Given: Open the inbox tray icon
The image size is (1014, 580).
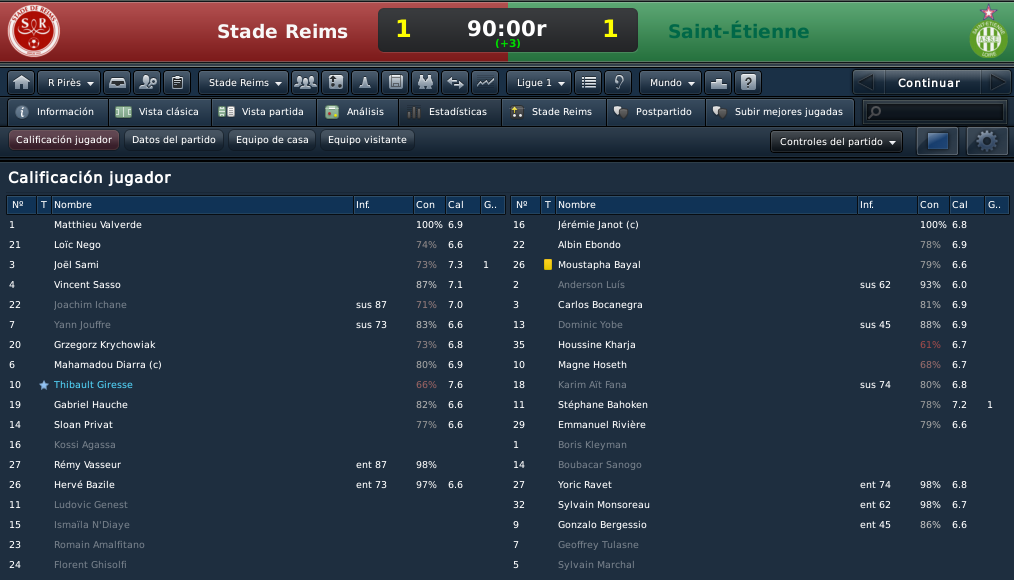Looking at the screenshot, I should click(x=117, y=83).
